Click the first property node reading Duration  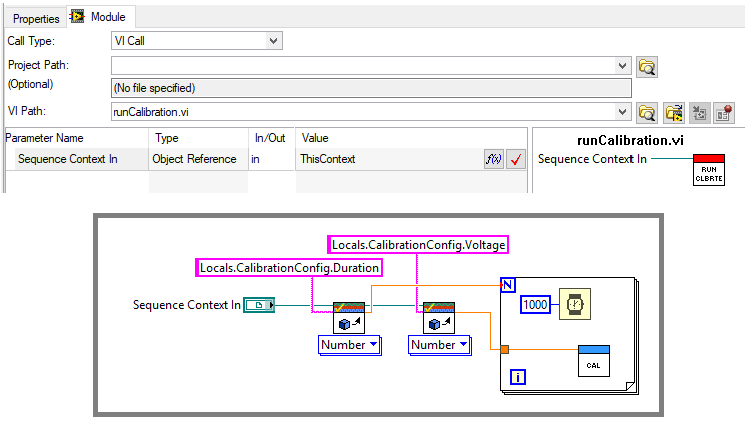coord(349,317)
